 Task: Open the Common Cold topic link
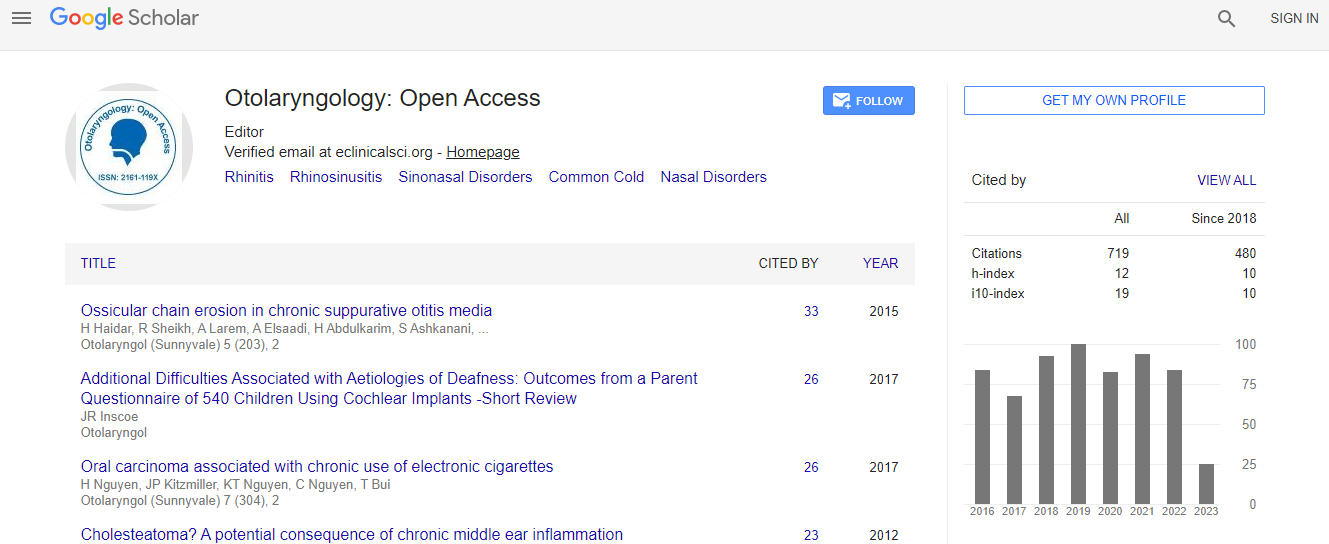tap(596, 177)
